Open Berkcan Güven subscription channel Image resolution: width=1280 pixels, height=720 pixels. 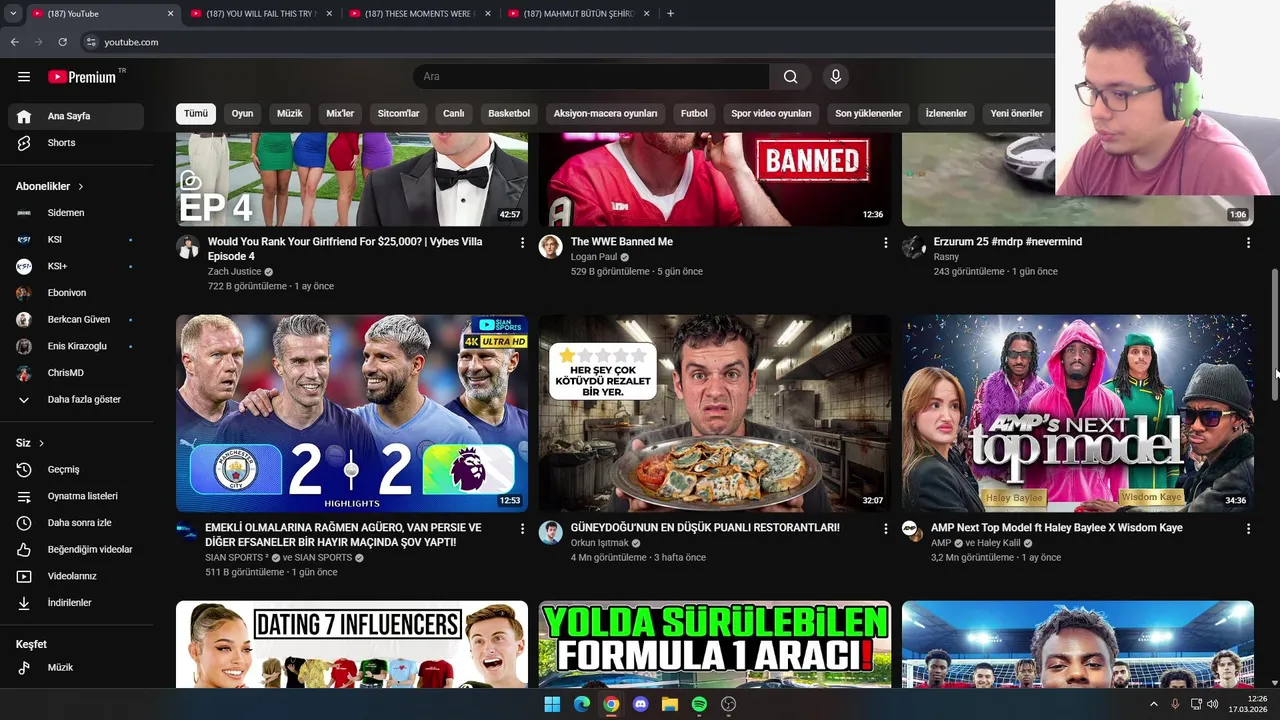76,320
